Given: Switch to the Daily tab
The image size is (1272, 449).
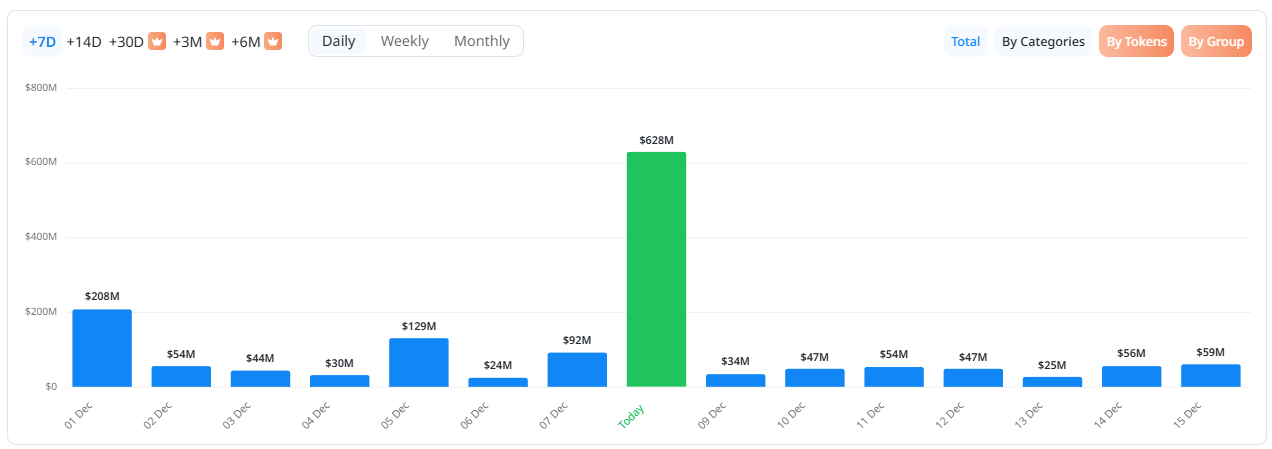Looking at the screenshot, I should tap(338, 41).
